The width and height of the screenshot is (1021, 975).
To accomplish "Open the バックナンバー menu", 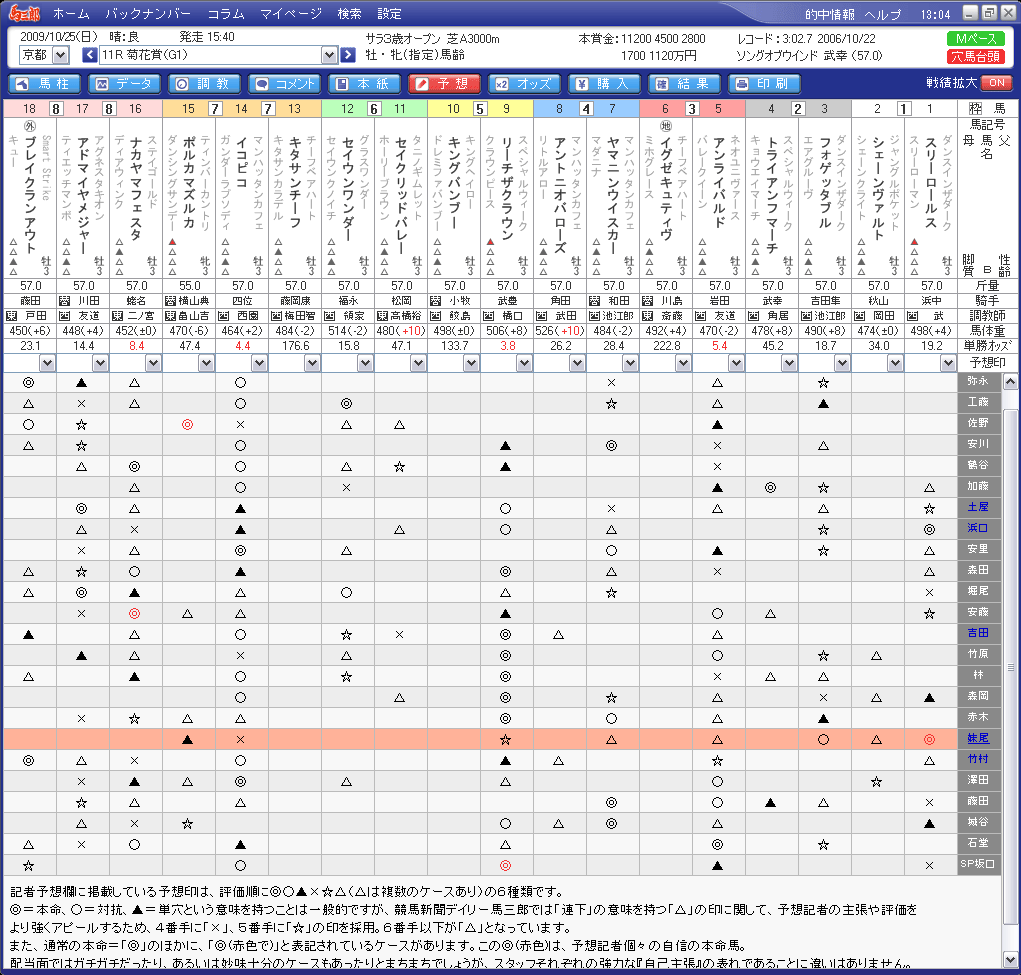I will 148,14.
